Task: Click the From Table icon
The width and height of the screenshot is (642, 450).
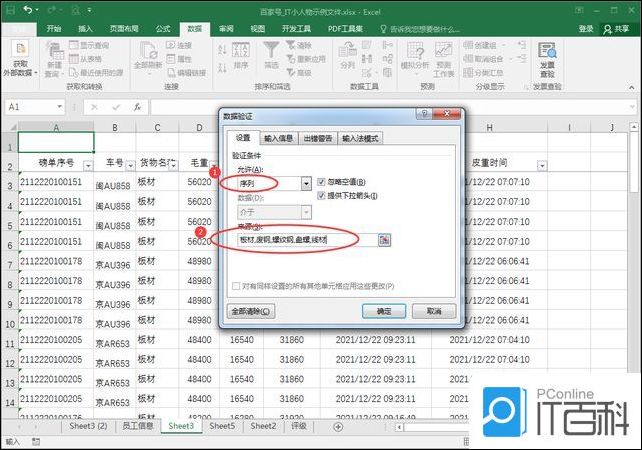Action: (x=74, y=59)
